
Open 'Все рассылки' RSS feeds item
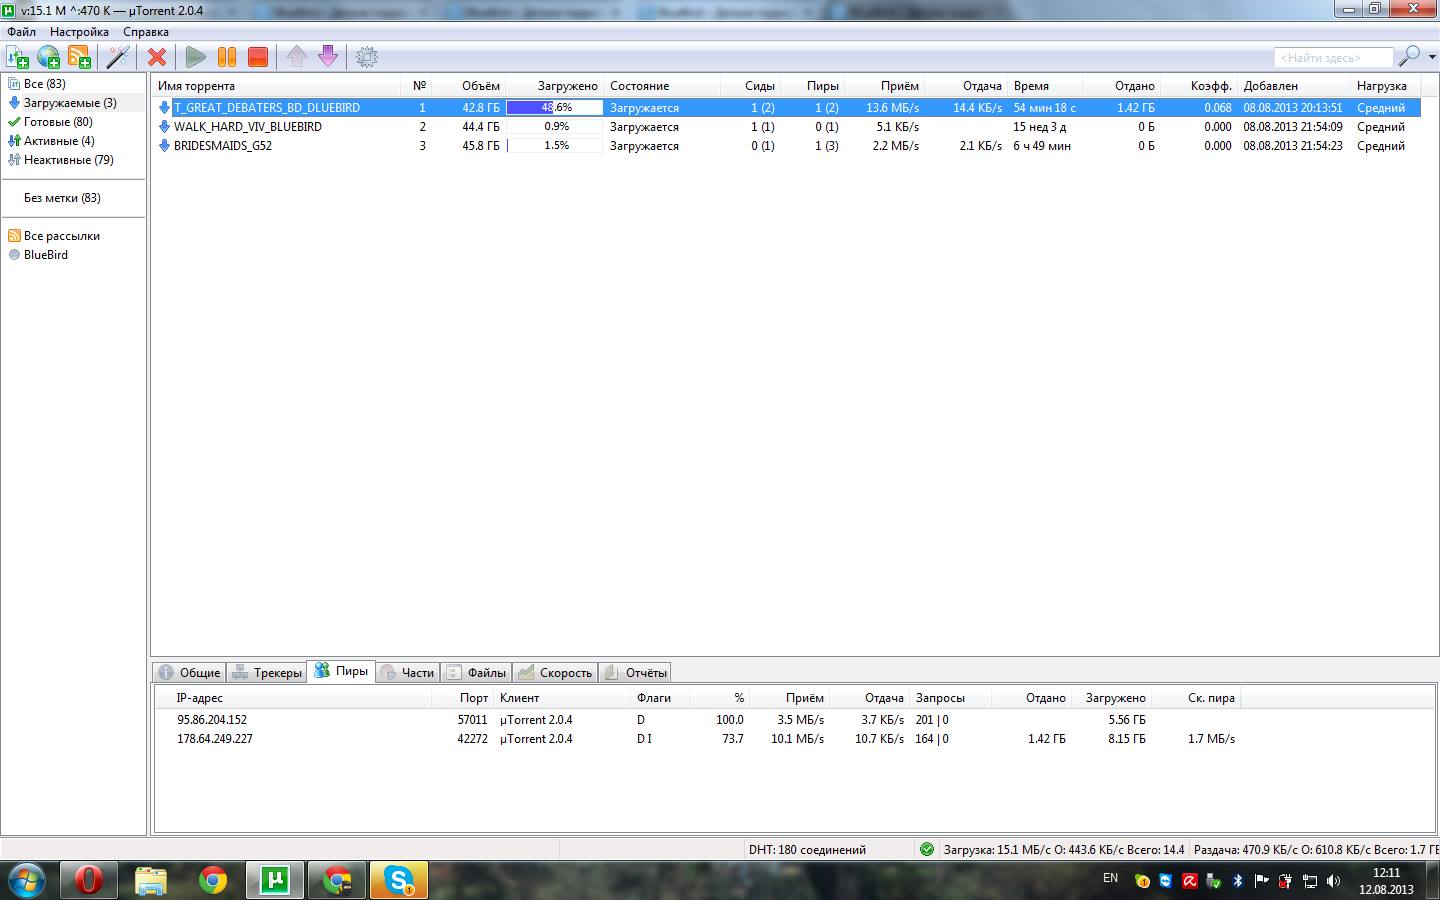[62, 236]
